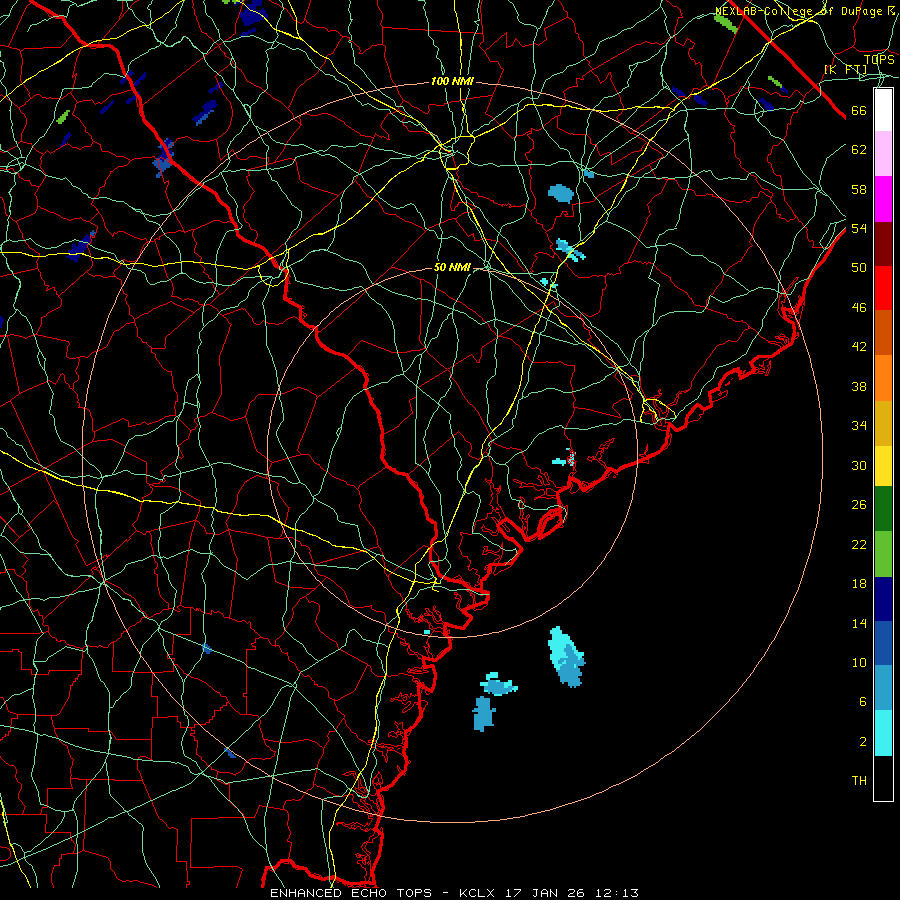Click the legend value '54'
The width and height of the screenshot is (900, 900).
pyautogui.click(x=859, y=228)
